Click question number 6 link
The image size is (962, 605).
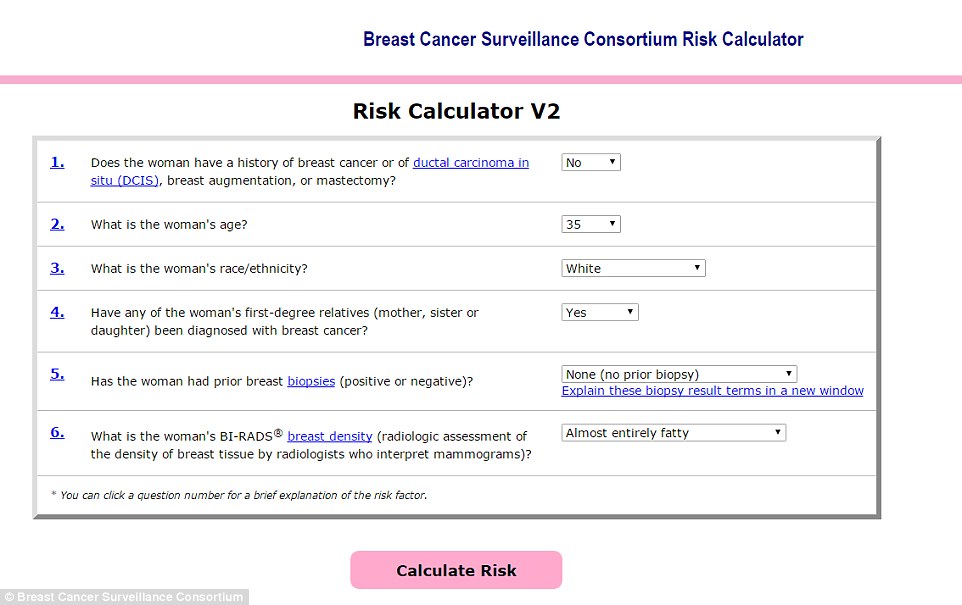click(x=57, y=433)
